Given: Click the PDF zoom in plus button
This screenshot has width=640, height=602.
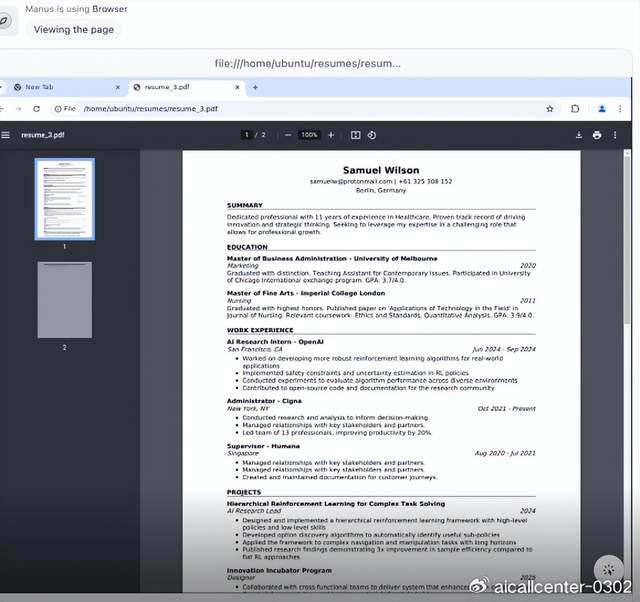Looking at the screenshot, I should click(x=331, y=135).
